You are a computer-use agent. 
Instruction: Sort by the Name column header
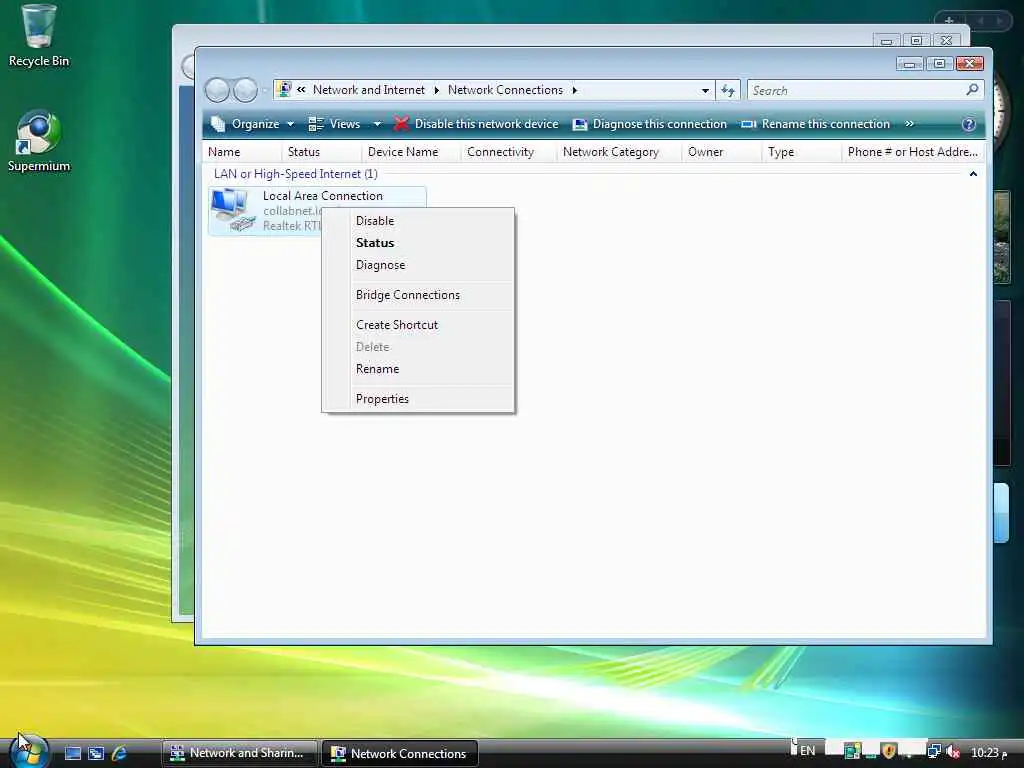pyautogui.click(x=242, y=152)
